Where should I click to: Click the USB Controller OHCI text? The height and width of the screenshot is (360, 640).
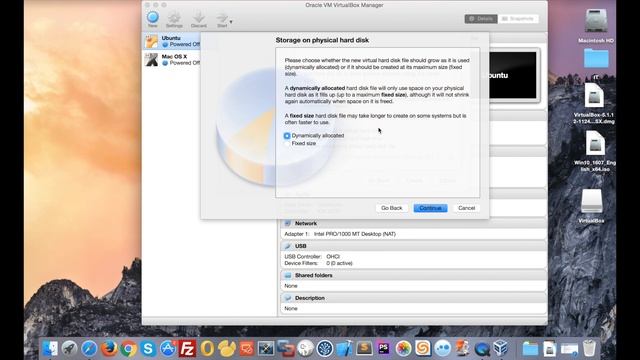pos(312,256)
